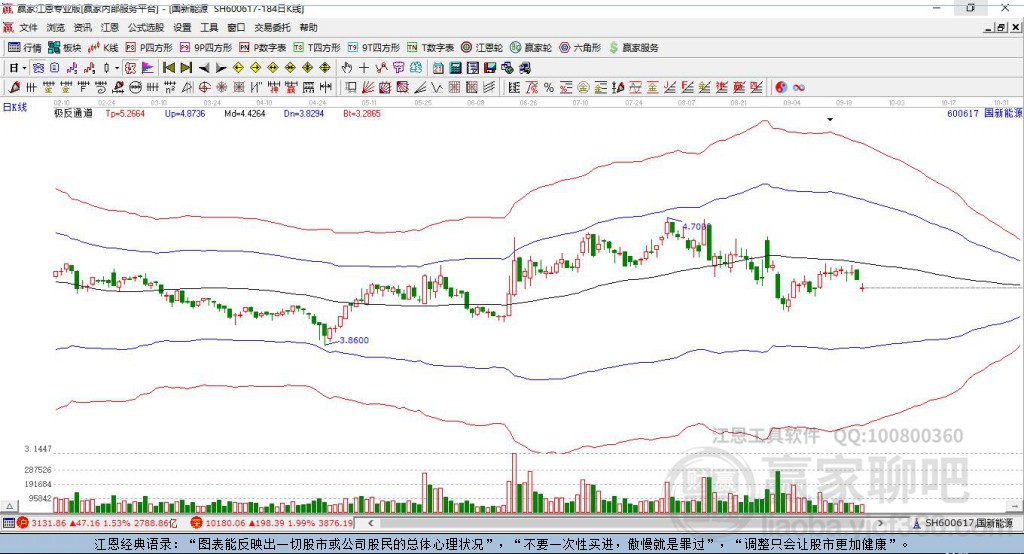Open the P数字表 number table
The width and height of the screenshot is (1024, 554).
tap(263, 48)
